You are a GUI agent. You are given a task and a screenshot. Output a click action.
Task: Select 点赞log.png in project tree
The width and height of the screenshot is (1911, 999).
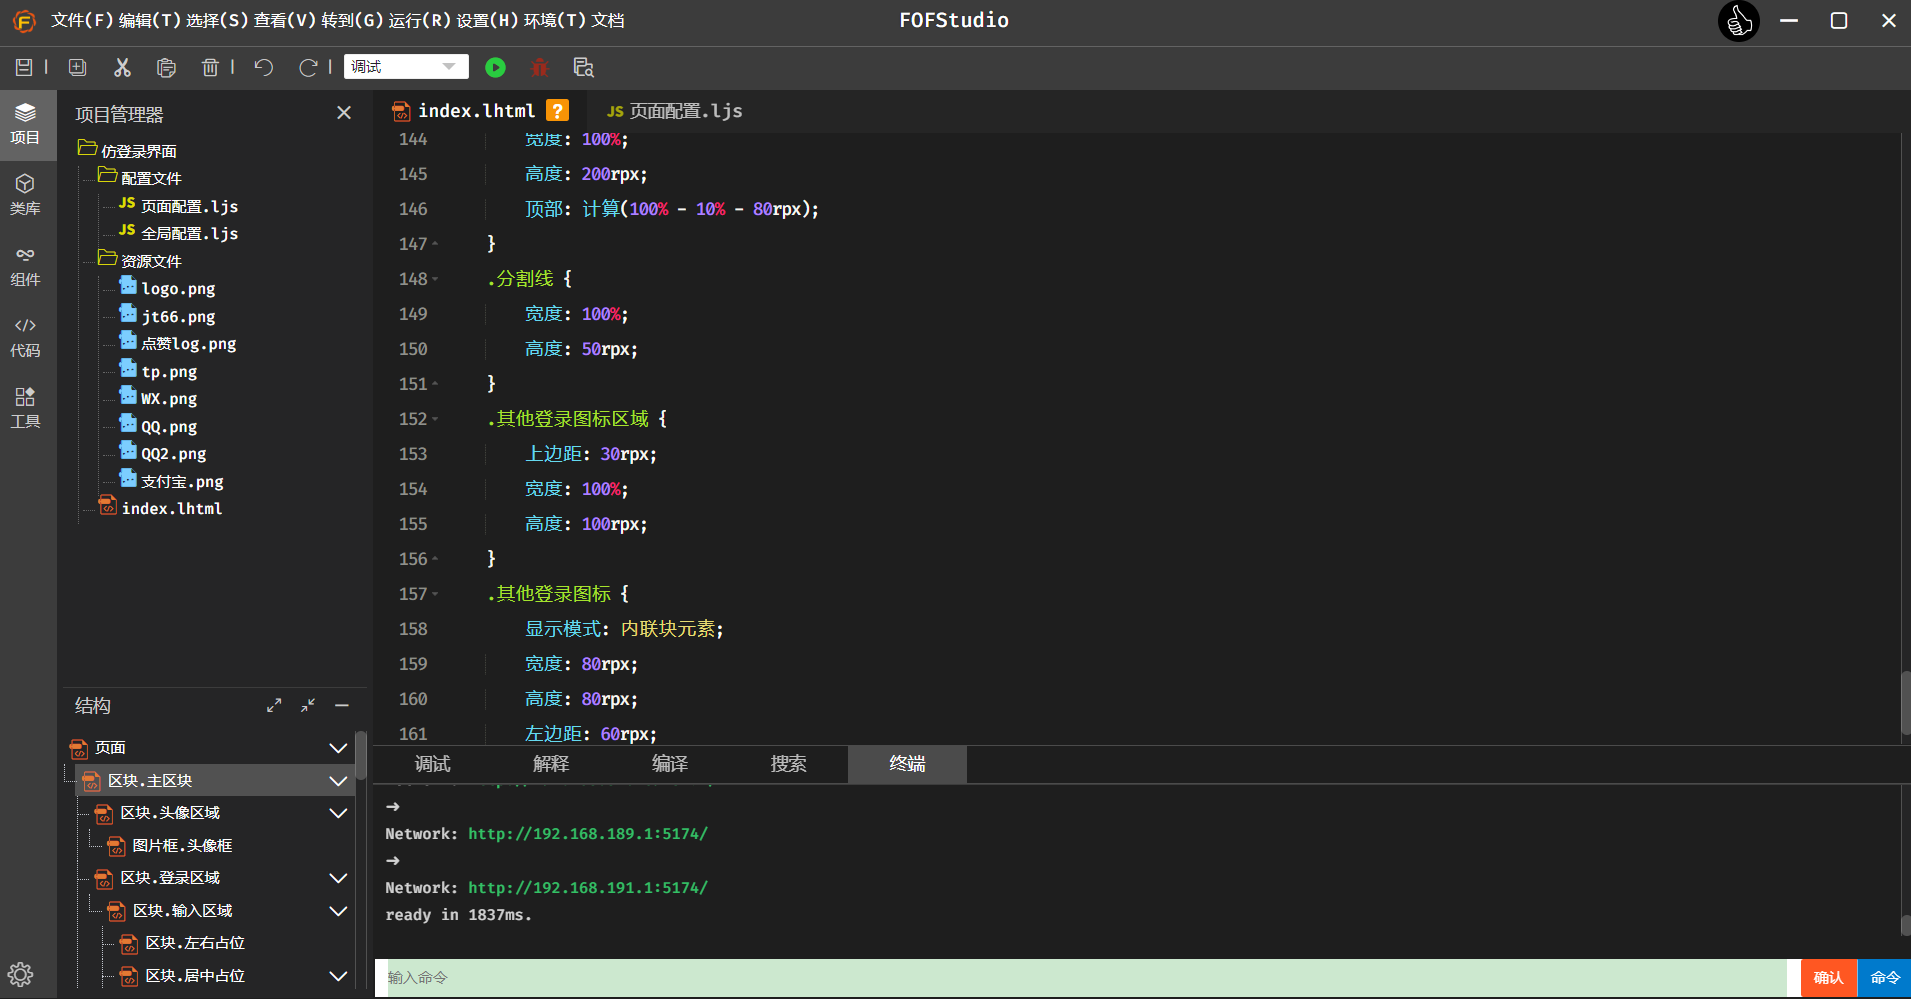click(189, 343)
